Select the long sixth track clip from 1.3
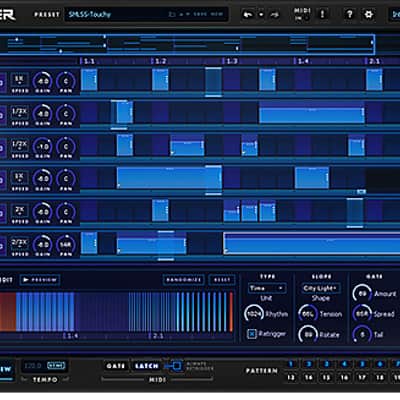This screenshot has width=400, height=400. coord(312,244)
